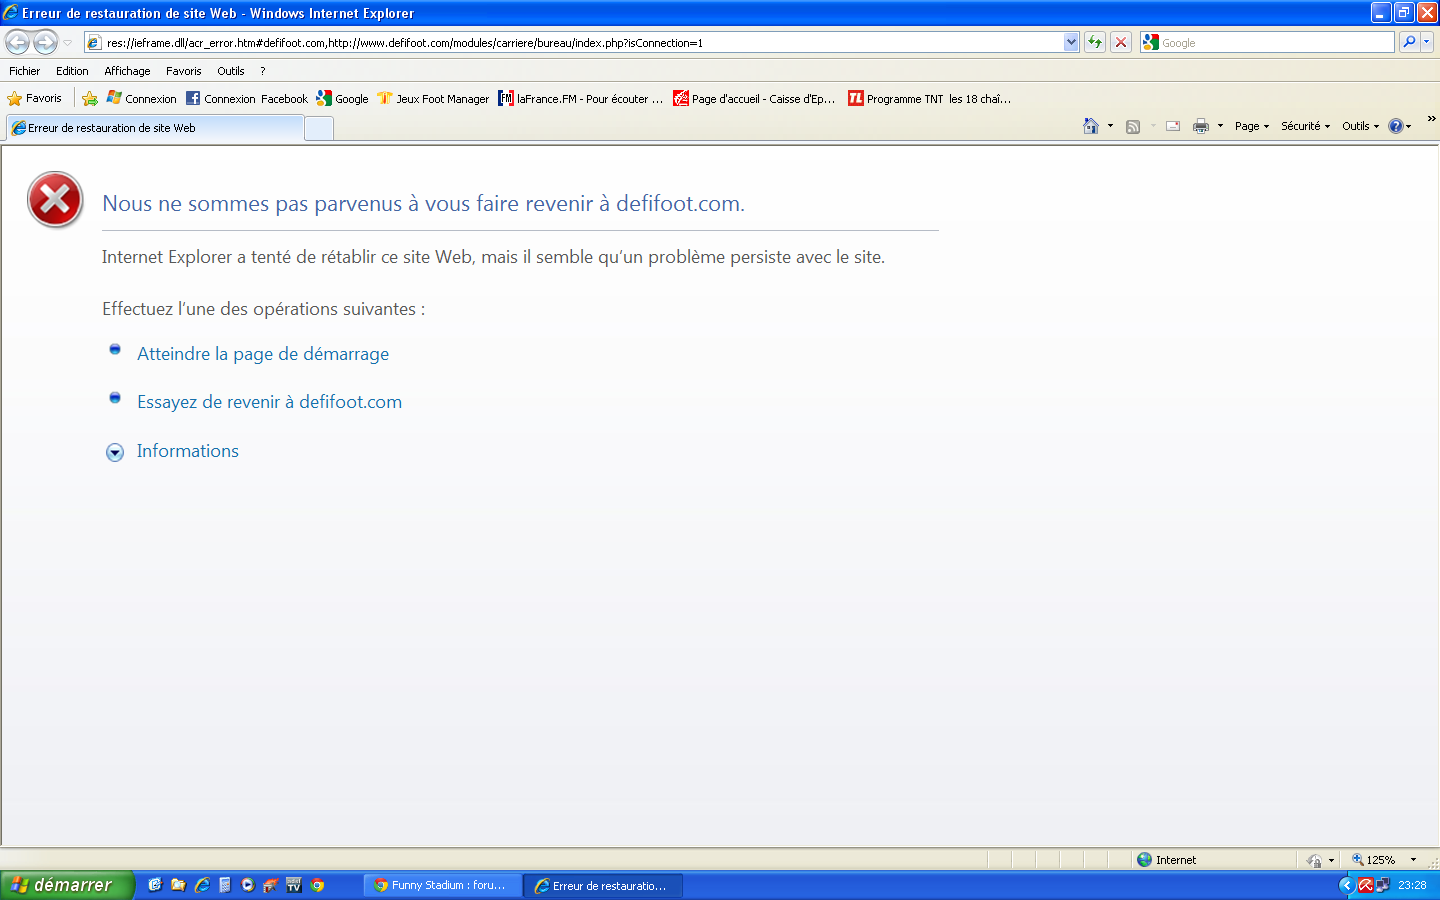Screen dimensions: 1440x900
Task: Open the zoom level dropdown arrow
Action: [x=1413, y=860]
